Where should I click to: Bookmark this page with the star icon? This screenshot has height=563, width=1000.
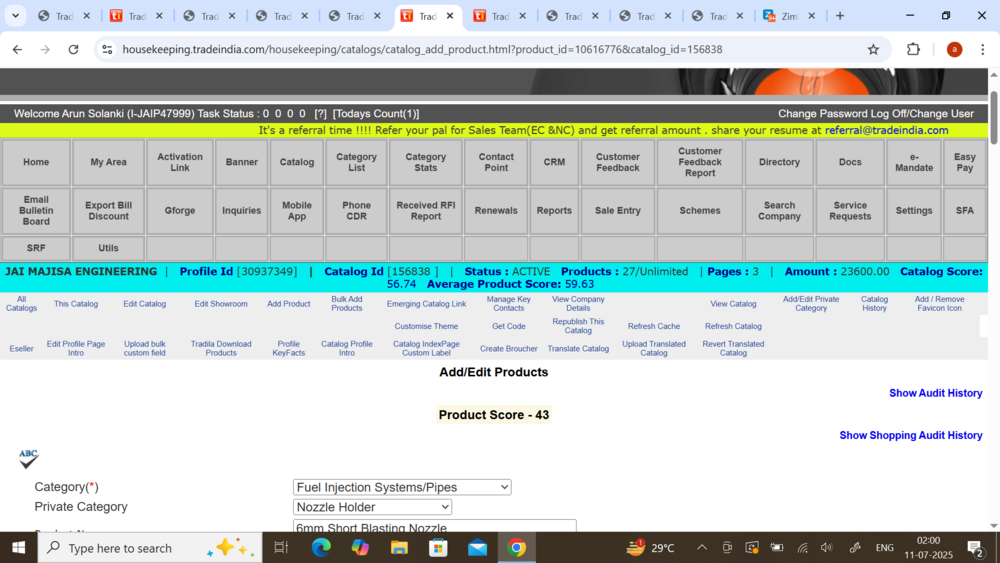[x=873, y=49]
